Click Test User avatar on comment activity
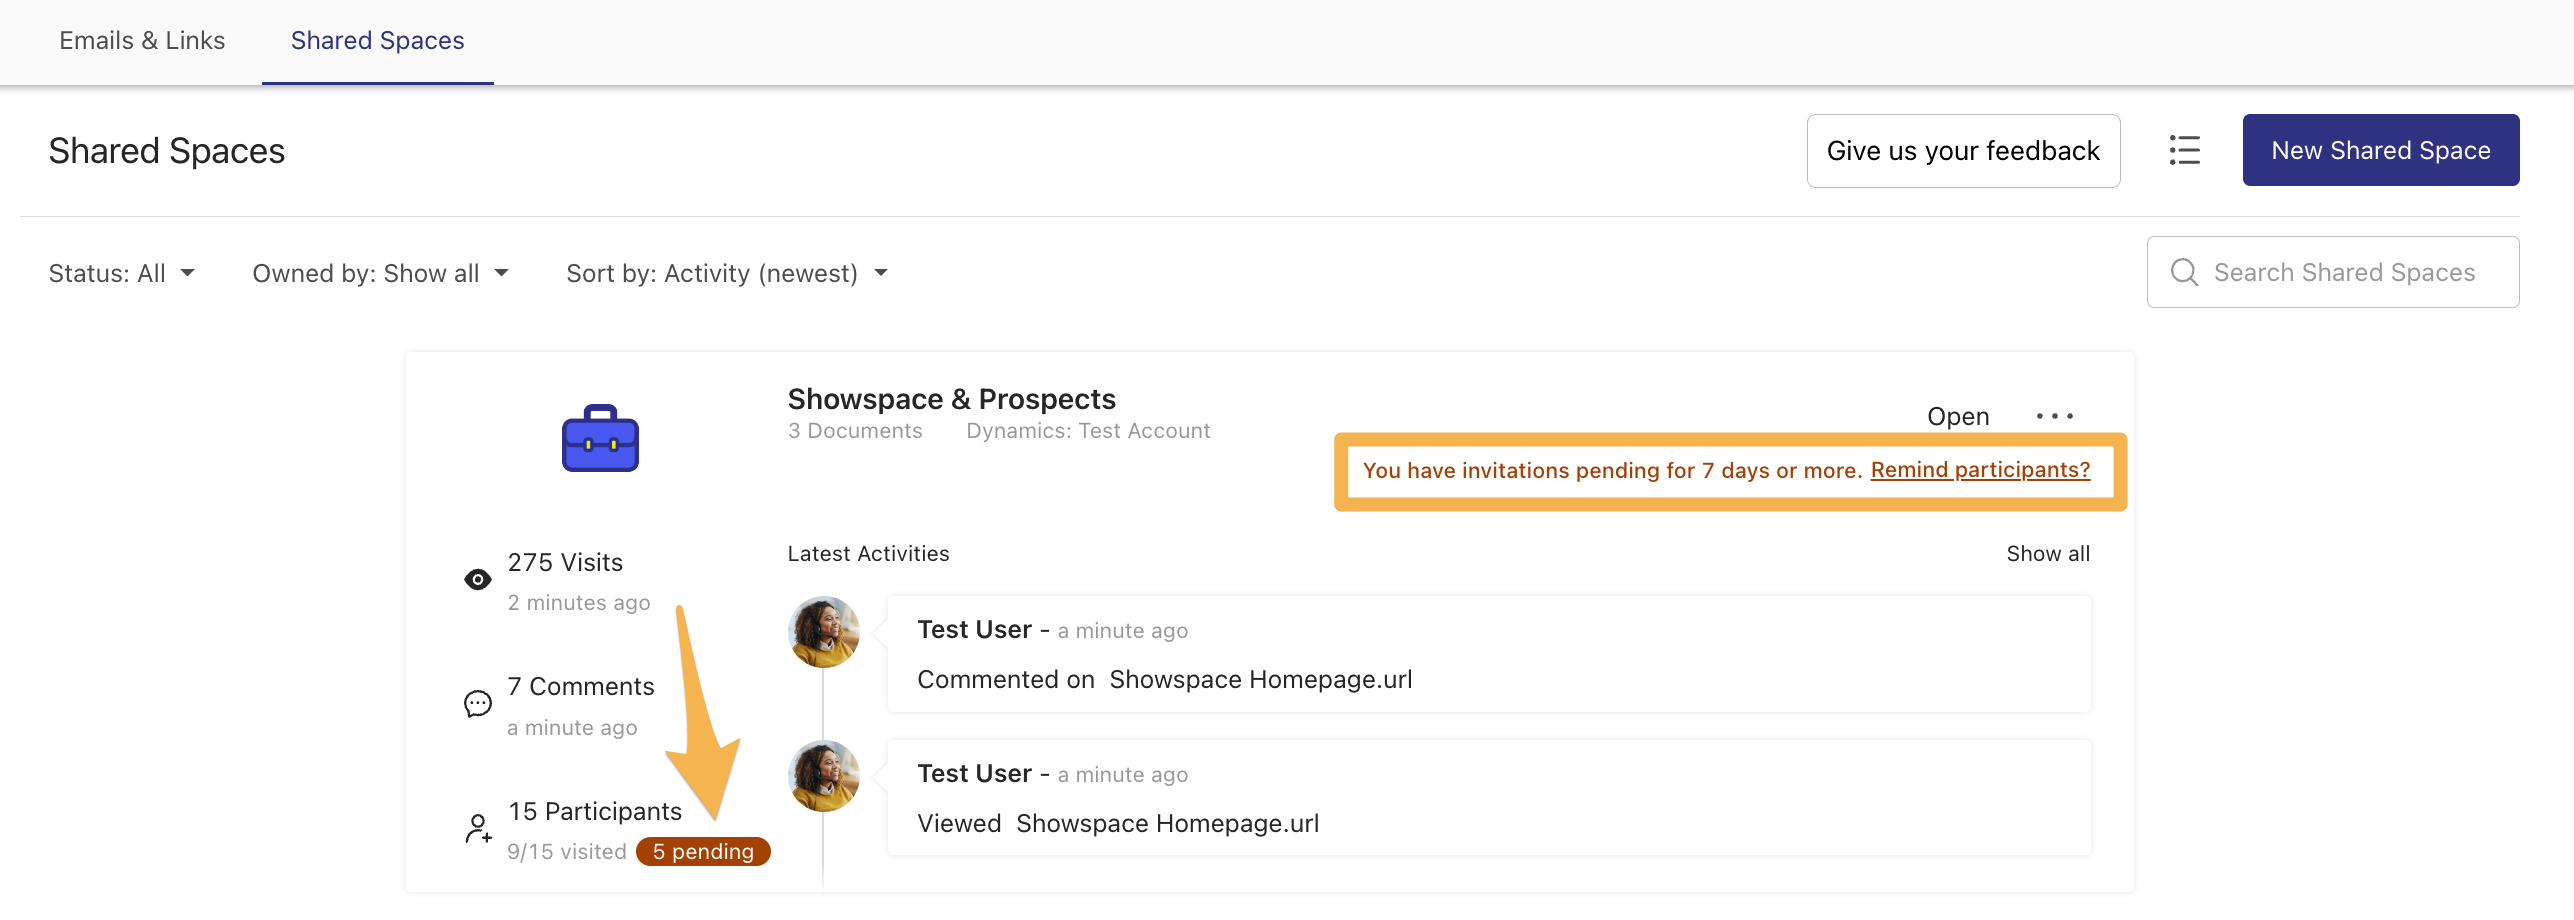This screenshot has width=2574, height=920. click(x=824, y=632)
